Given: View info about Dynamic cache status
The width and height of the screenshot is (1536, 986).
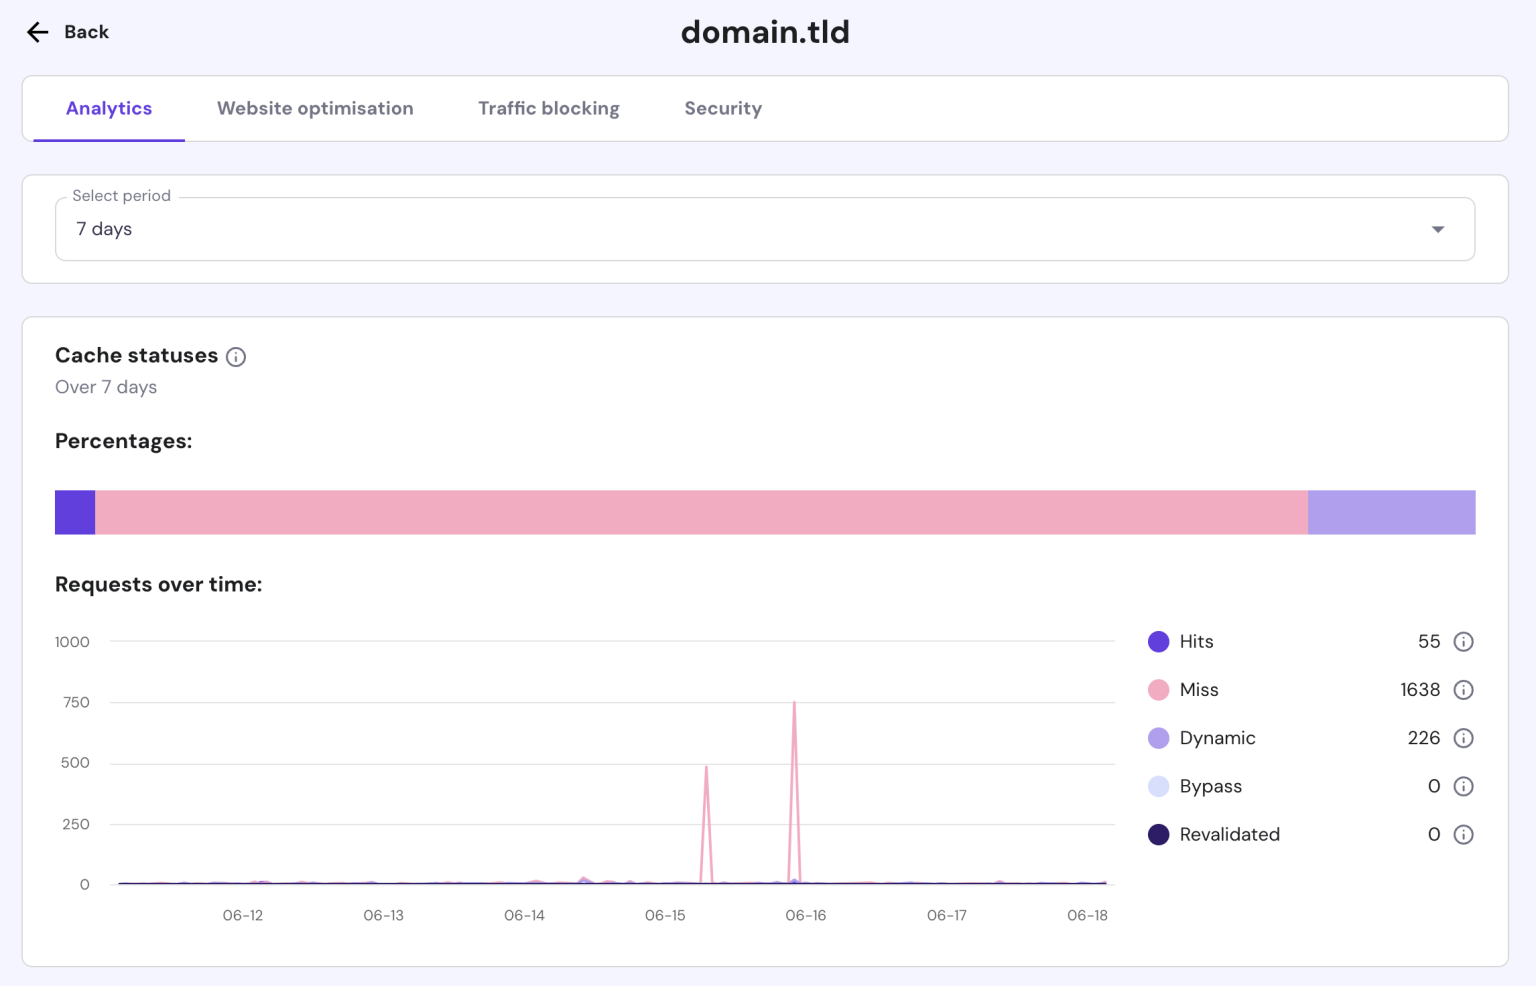Looking at the screenshot, I should 1463,737.
